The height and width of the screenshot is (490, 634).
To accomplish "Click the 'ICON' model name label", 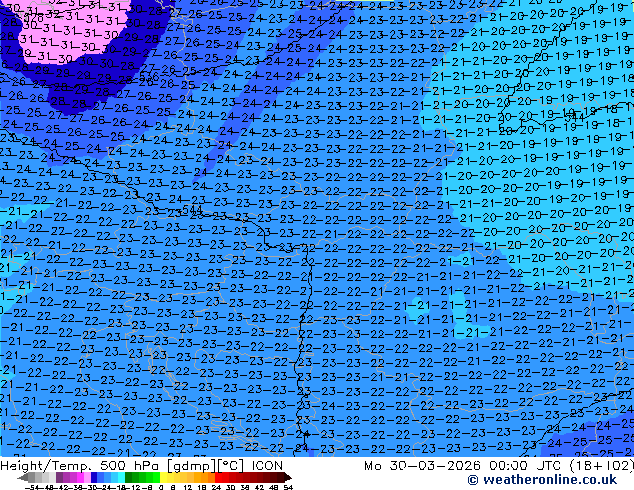I will [x=267, y=466].
